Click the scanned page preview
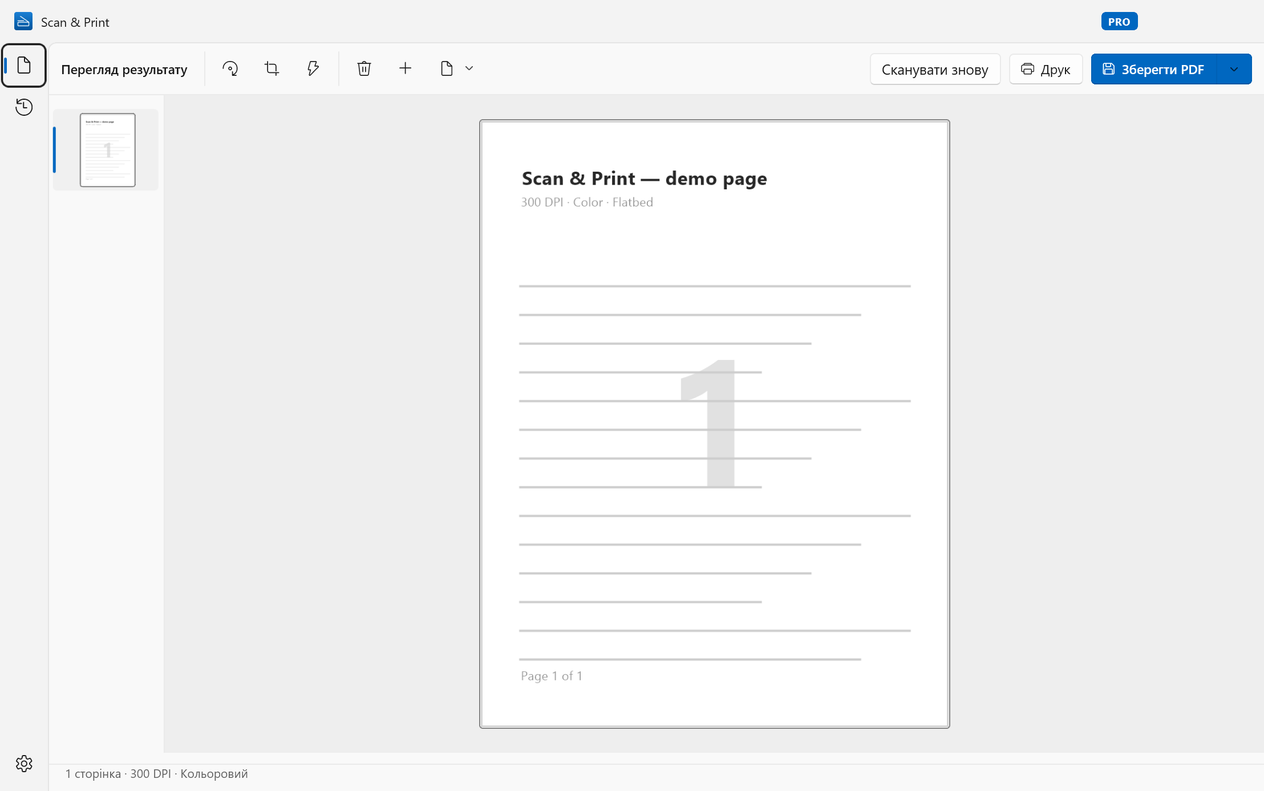This screenshot has width=1264, height=791. point(714,424)
